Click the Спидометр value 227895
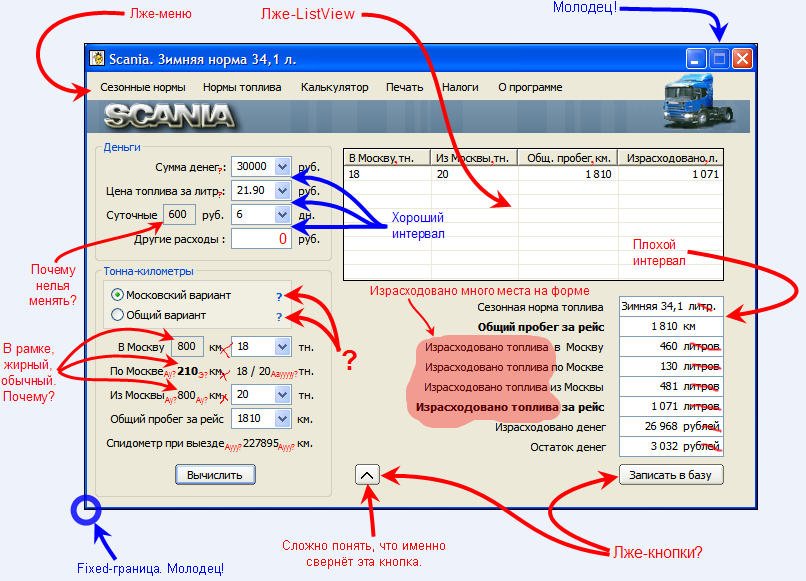The width and height of the screenshot is (806, 581). 261,443
